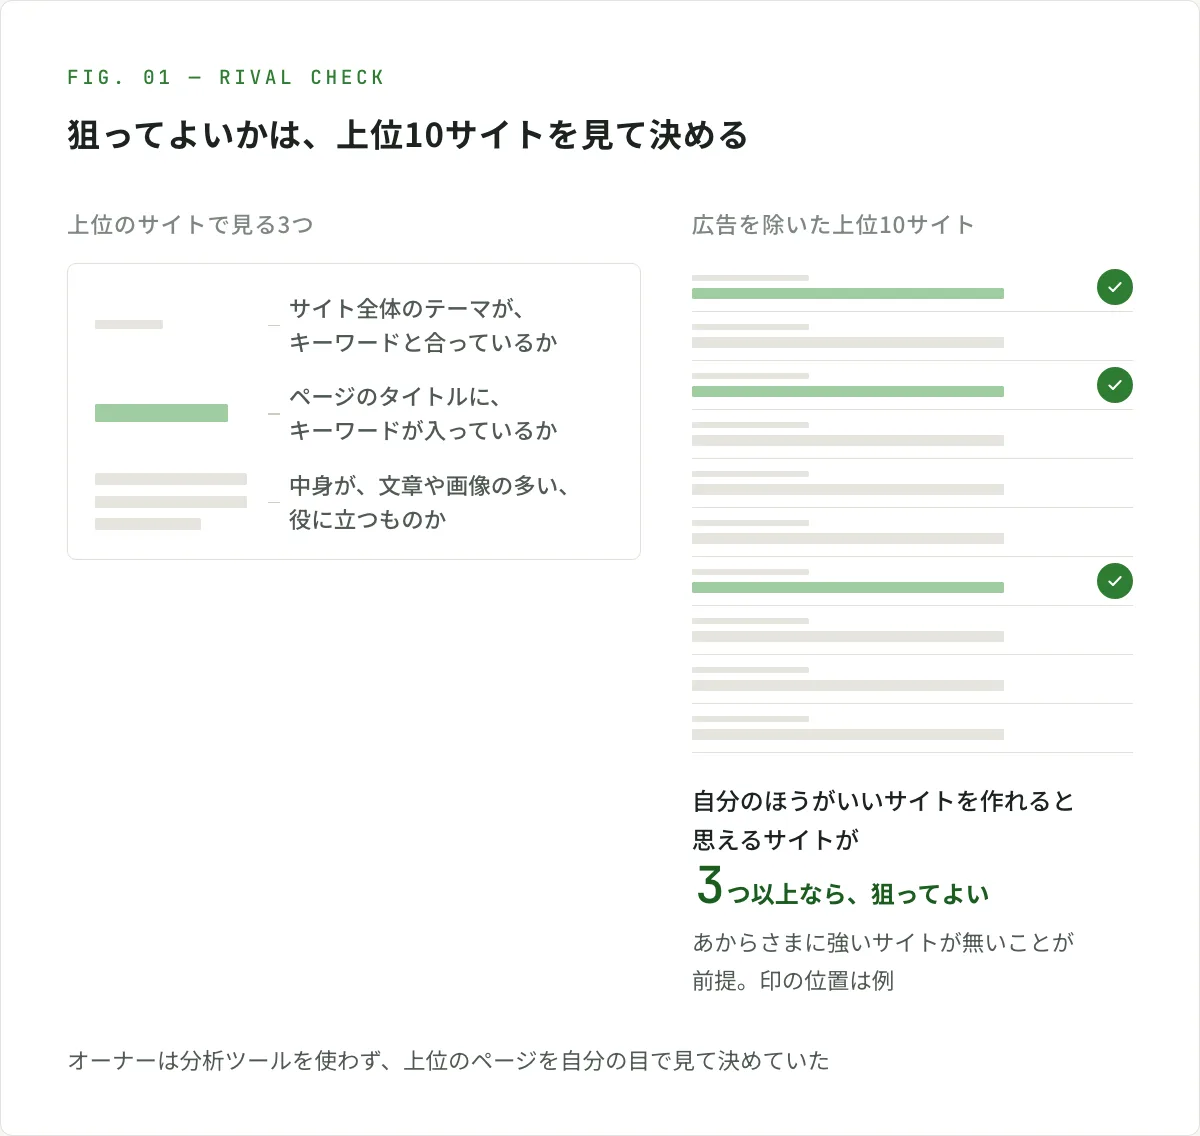Image resolution: width=1200 pixels, height=1136 pixels.
Task: Click the short grey bar beside 'サイト全体のテーマが'
Action: coord(129,325)
